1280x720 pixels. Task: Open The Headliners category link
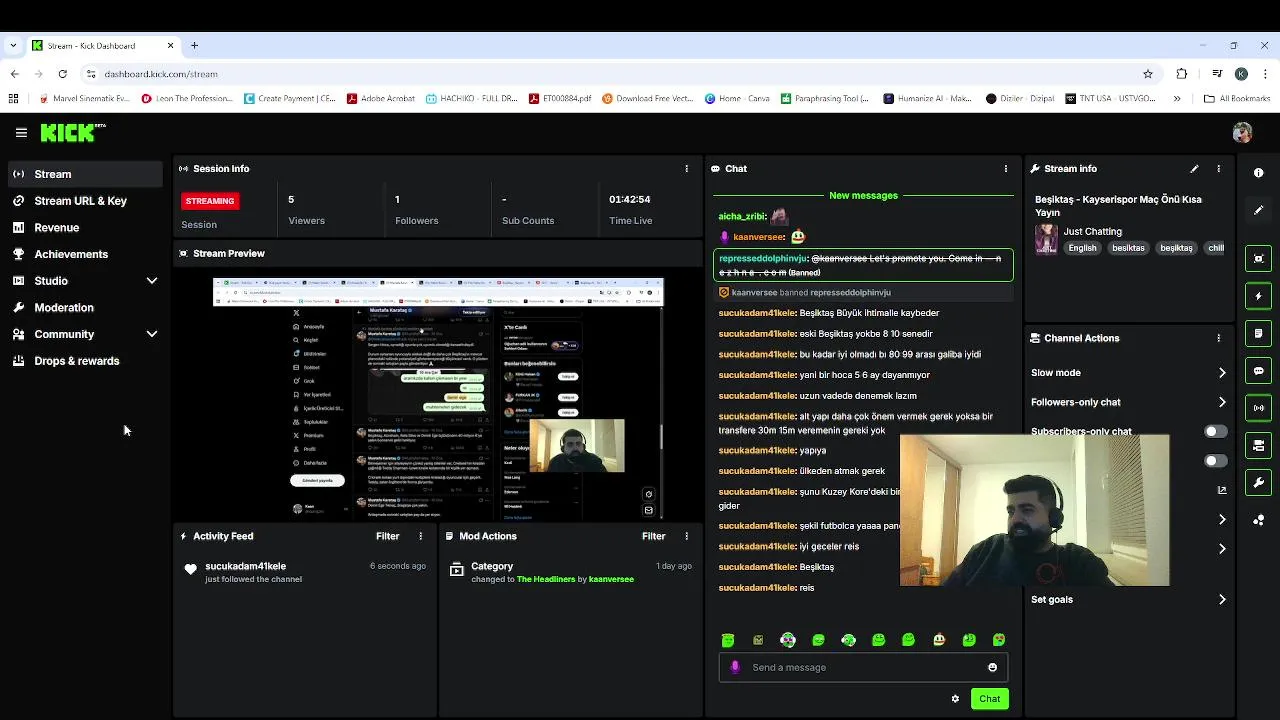pyautogui.click(x=545, y=579)
